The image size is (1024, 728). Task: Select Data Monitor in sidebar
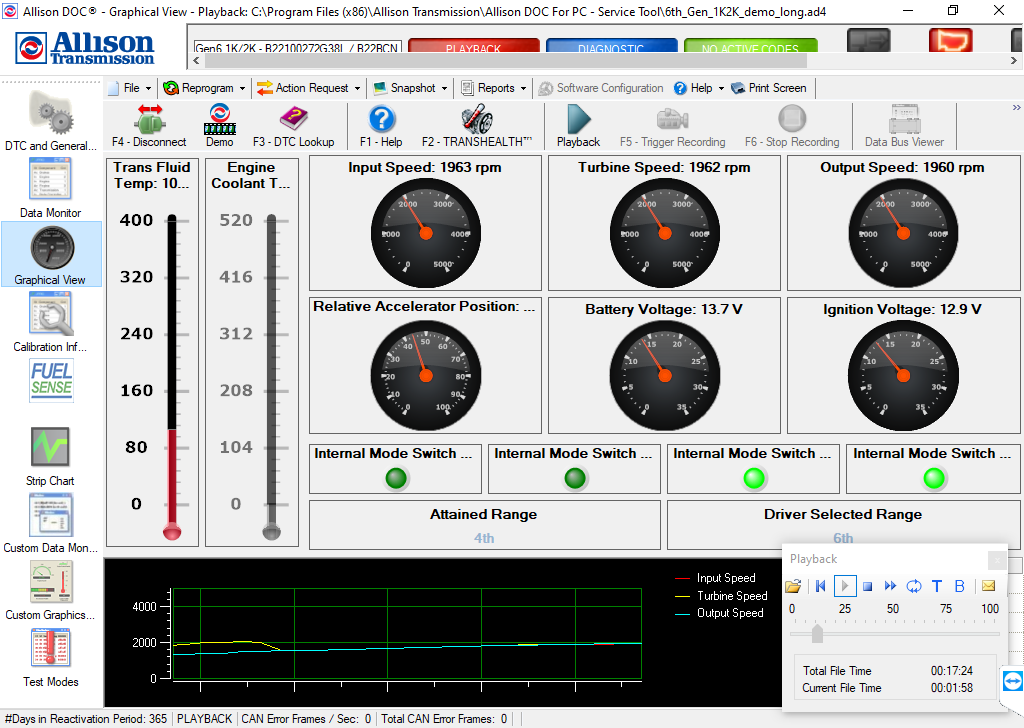[50, 190]
